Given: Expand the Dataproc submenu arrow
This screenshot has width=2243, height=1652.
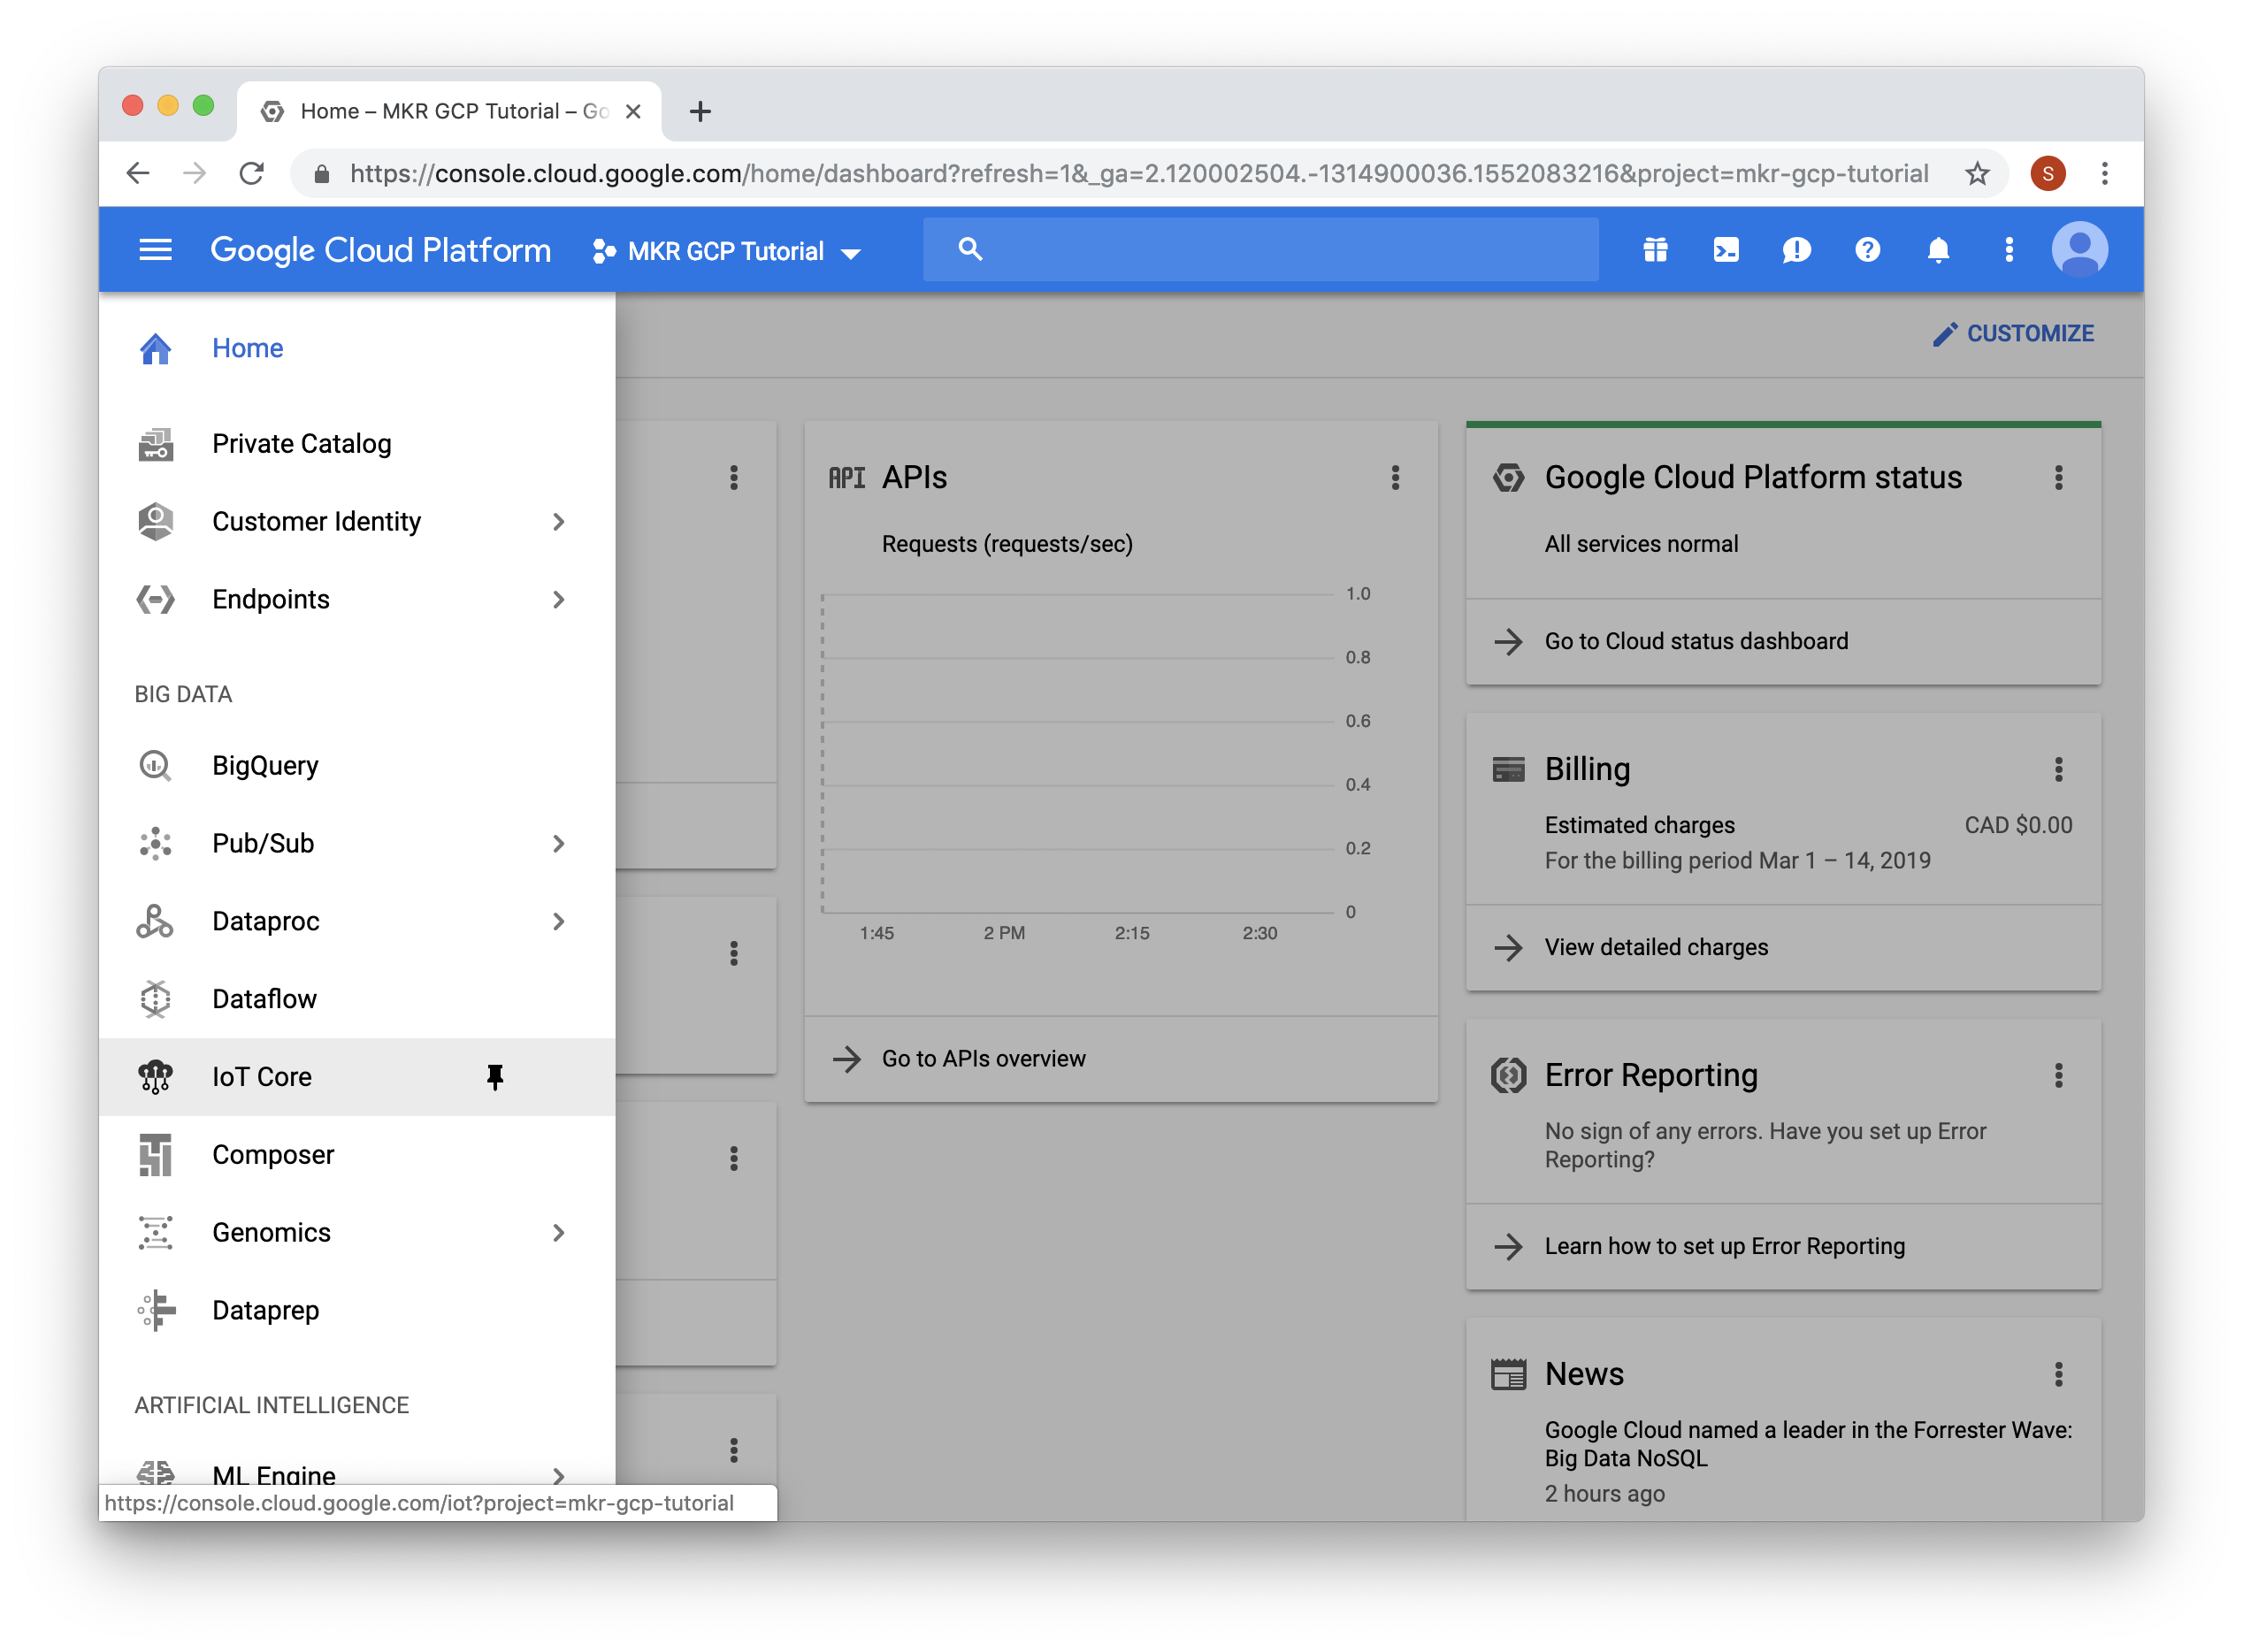Looking at the screenshot, I should (x=558, y=921).
